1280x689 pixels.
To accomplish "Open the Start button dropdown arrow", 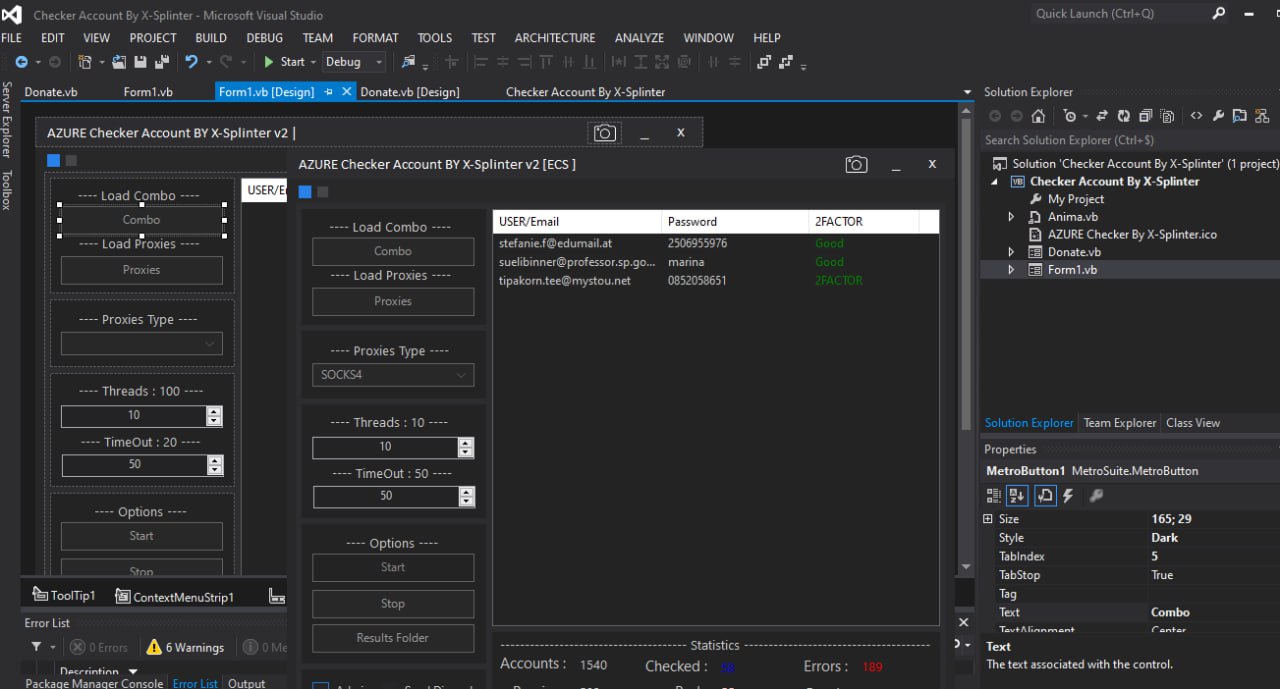I will pyautogui.click(x=313, y=62).
